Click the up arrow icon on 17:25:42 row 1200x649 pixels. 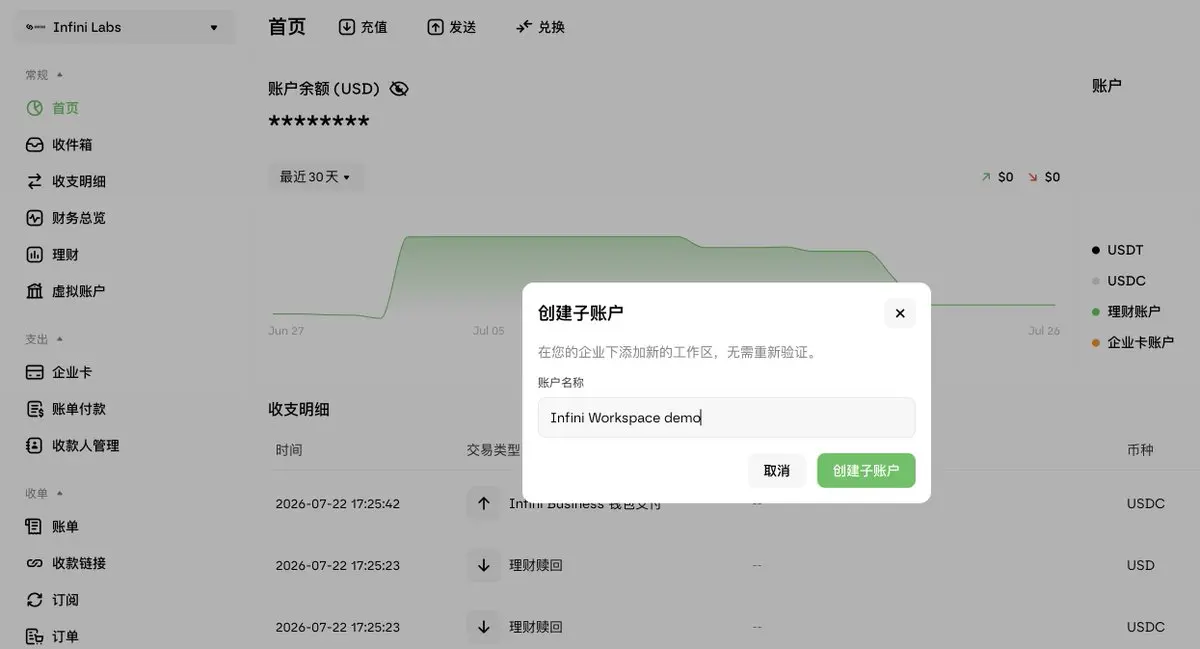click(484, 504)
